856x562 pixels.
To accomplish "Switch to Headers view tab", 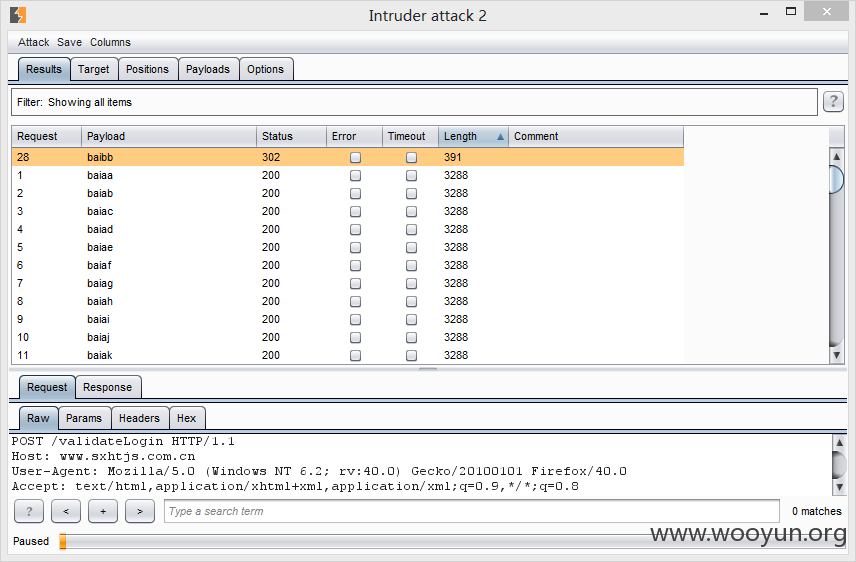I will [139, 418].
